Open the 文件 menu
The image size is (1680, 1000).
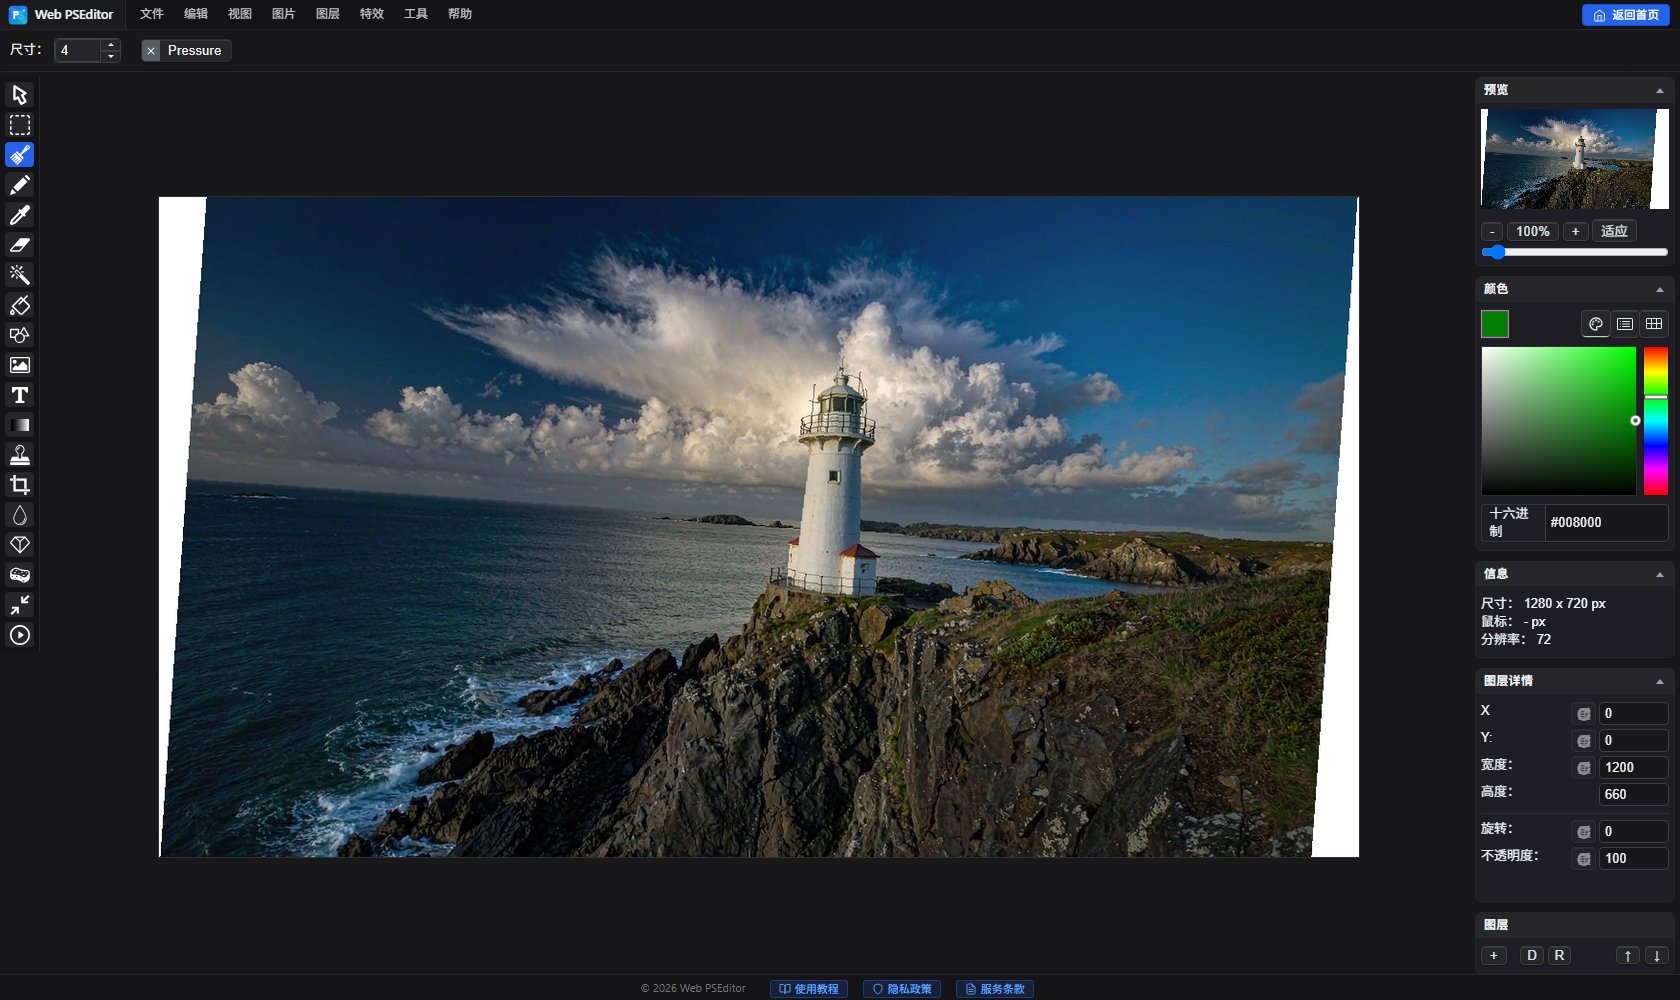click(152, 14)
